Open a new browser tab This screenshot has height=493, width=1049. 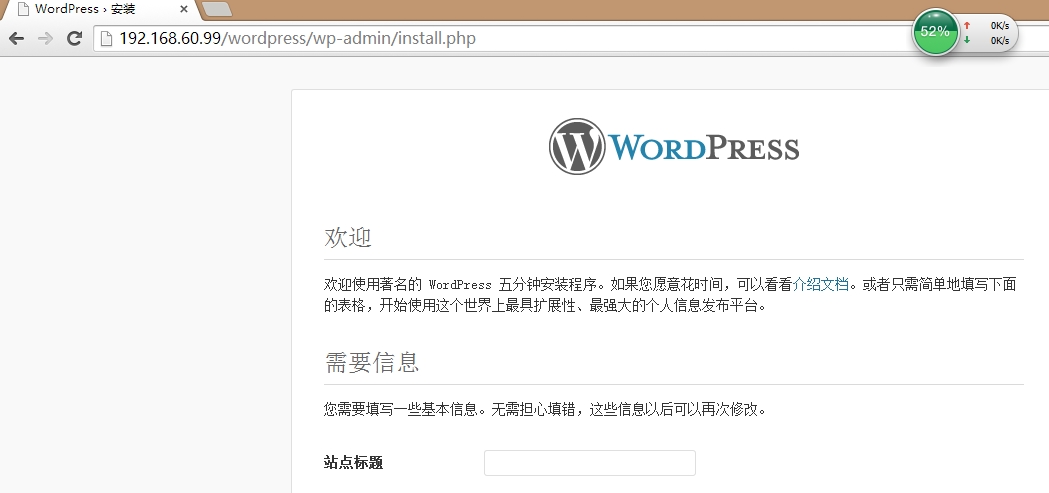(x=216, y=9)
